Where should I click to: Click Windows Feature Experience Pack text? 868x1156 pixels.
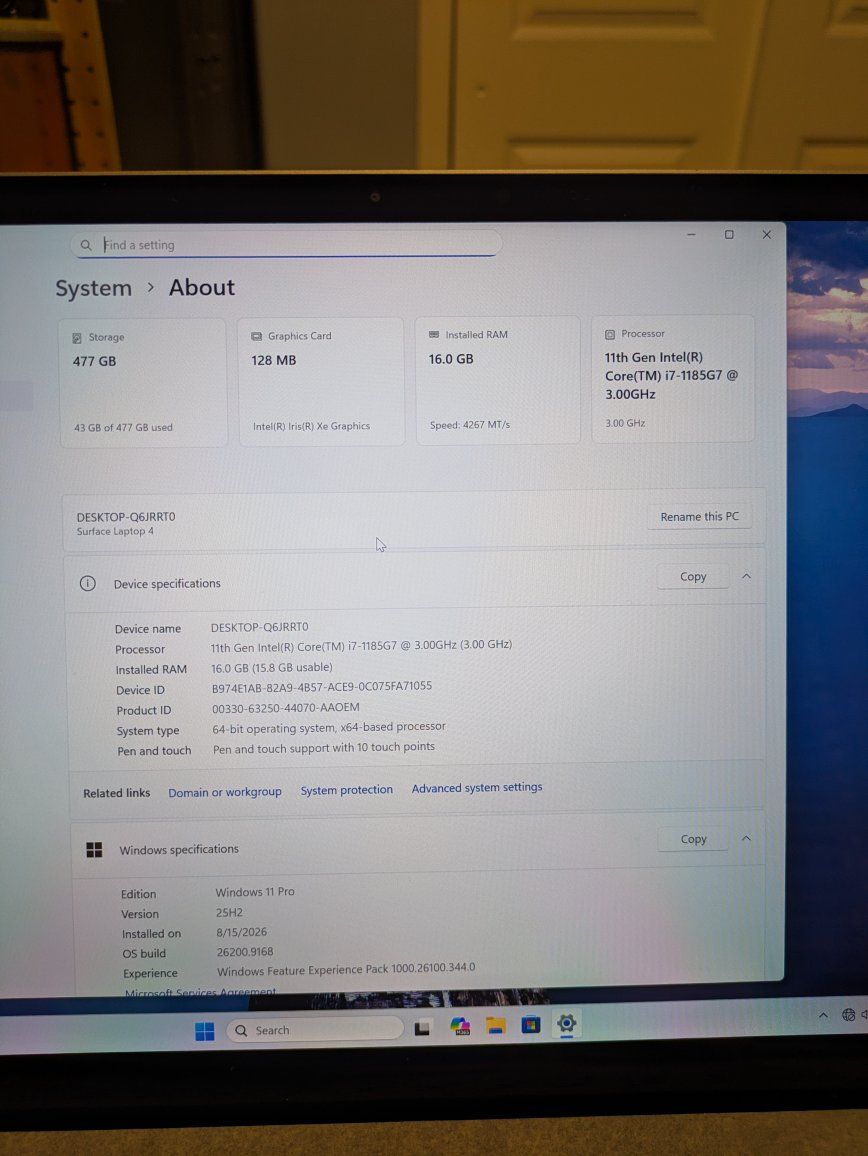pos(346,969)
